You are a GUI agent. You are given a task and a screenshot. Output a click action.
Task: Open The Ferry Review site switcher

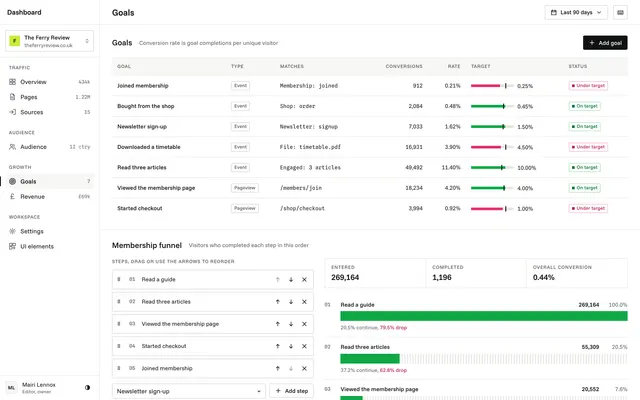pyautogui.click(x=49, y=41)
